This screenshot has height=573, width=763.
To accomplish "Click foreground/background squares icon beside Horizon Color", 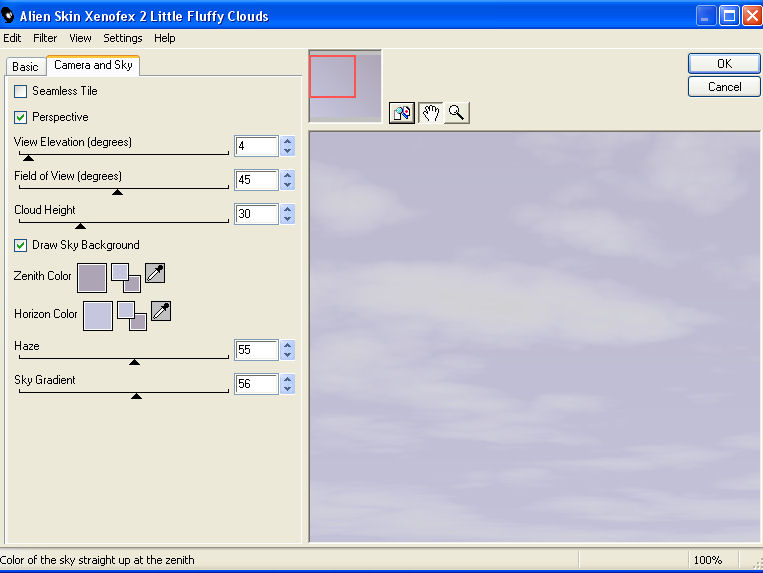I will tap(131, 315).
